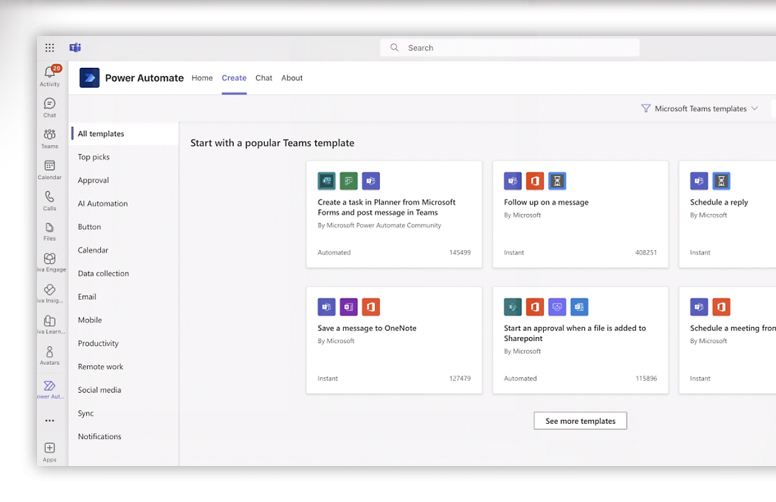Open the Activity bell icon
The width and height of the screenshot is (776, 502).
tap(49, 74)
